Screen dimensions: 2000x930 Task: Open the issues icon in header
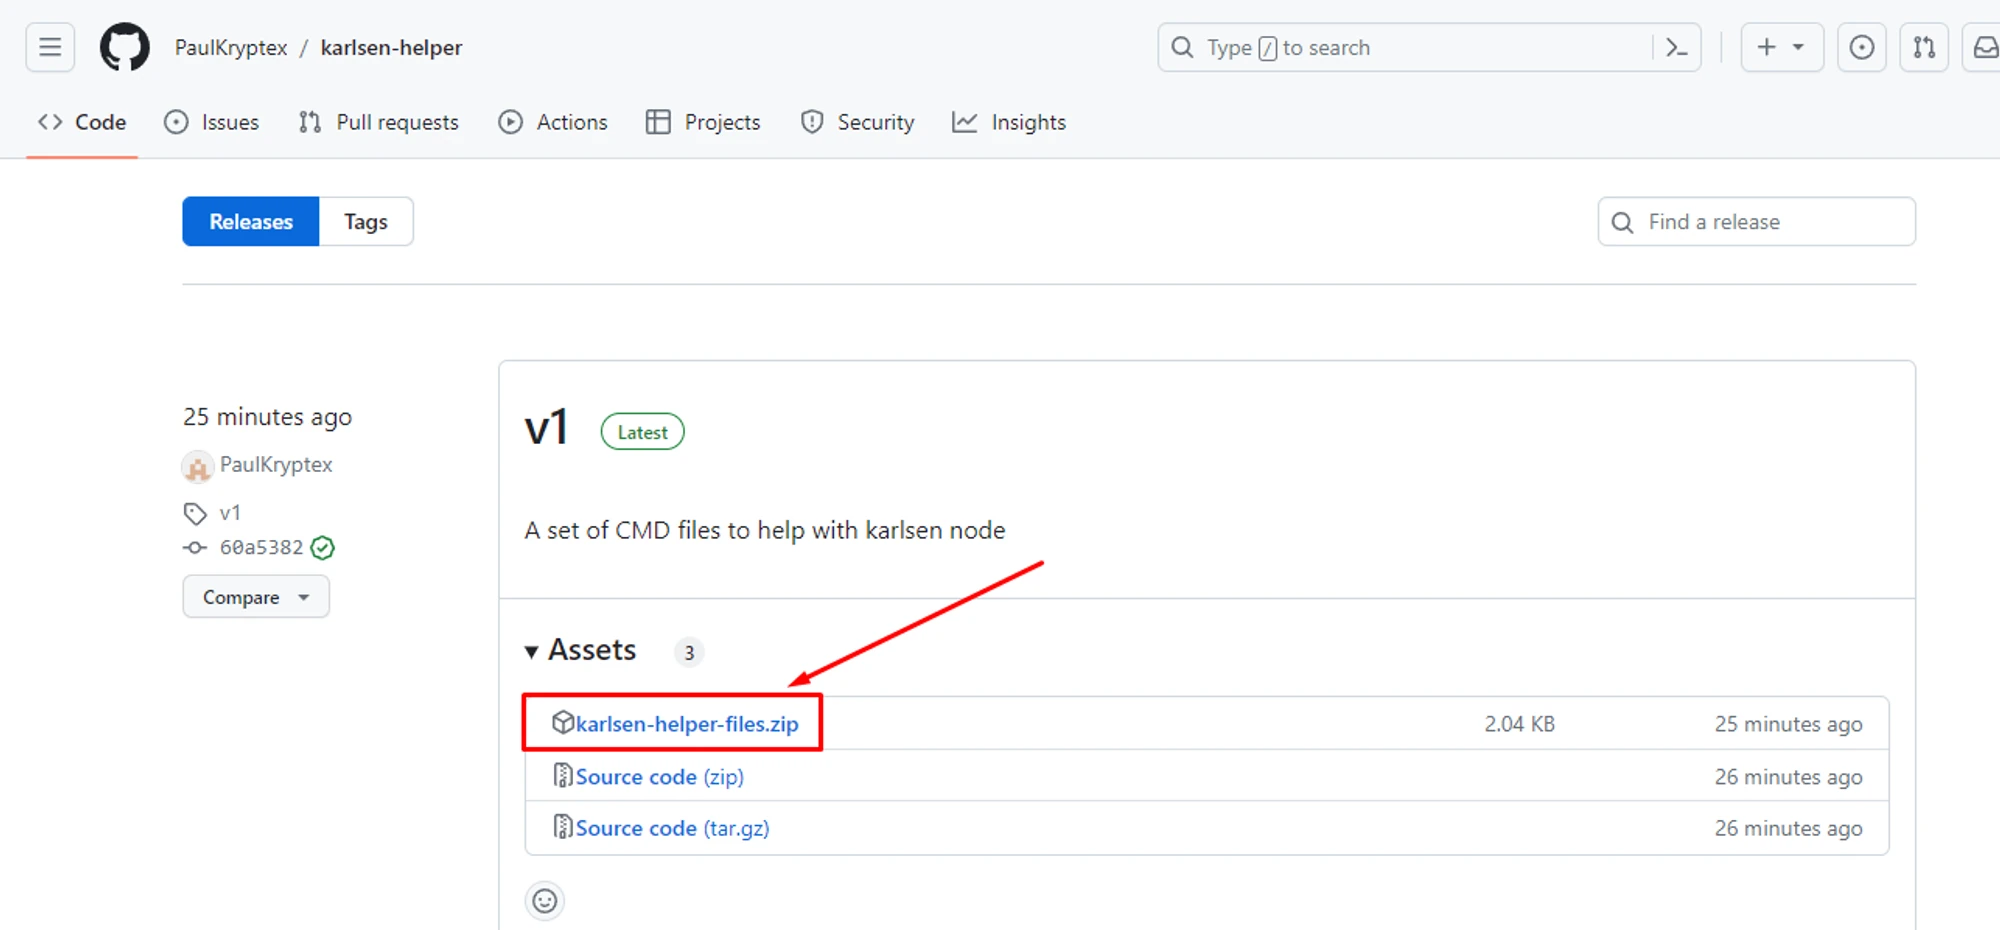coord(1861,47)
